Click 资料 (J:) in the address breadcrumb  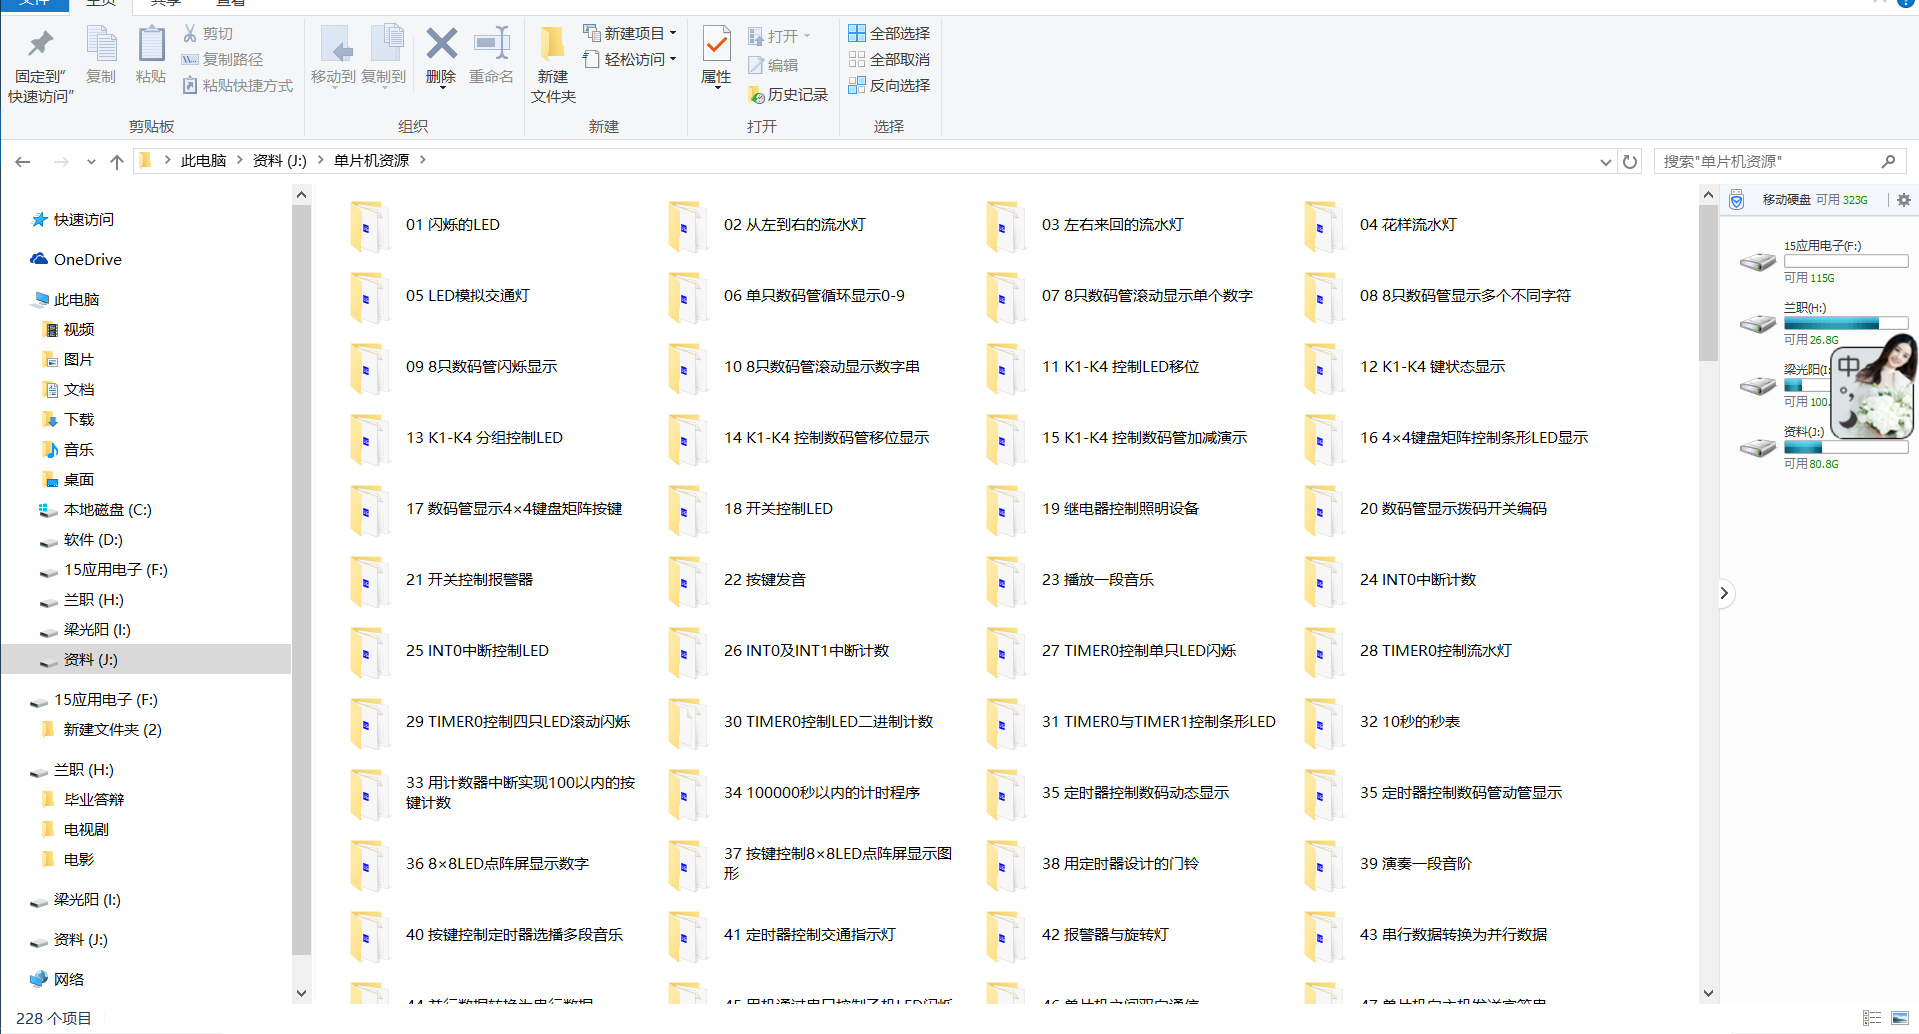point(280,160)
